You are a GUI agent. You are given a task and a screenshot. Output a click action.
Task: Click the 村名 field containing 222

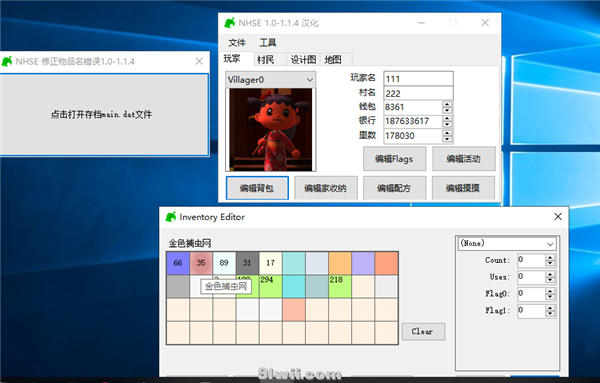click(418, 93)
